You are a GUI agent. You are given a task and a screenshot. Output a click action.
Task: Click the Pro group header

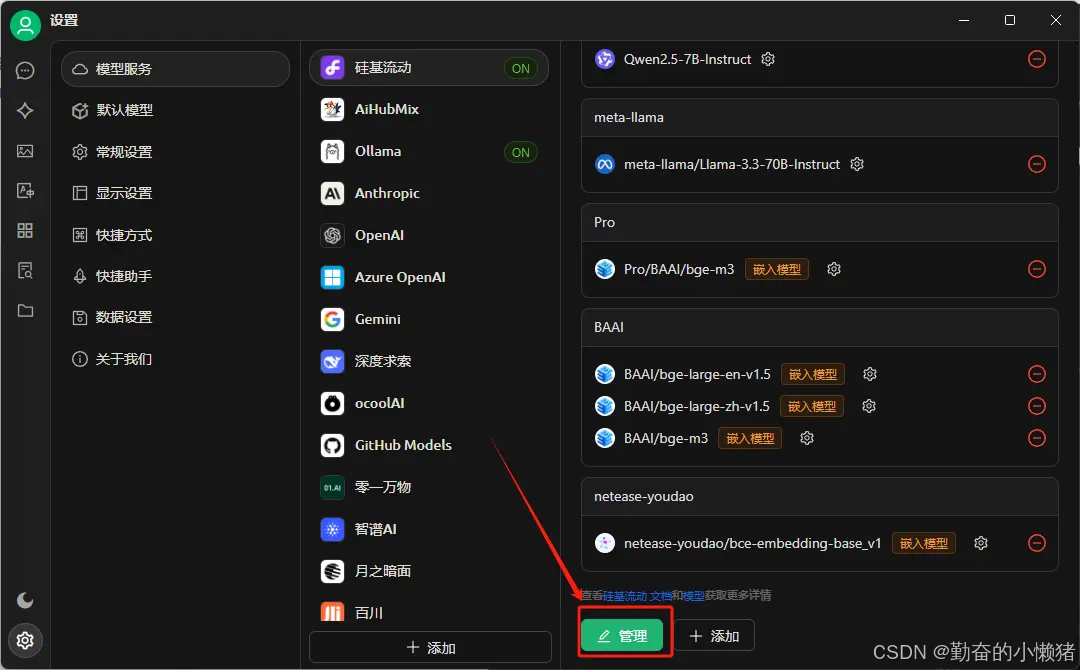[820, 222]
